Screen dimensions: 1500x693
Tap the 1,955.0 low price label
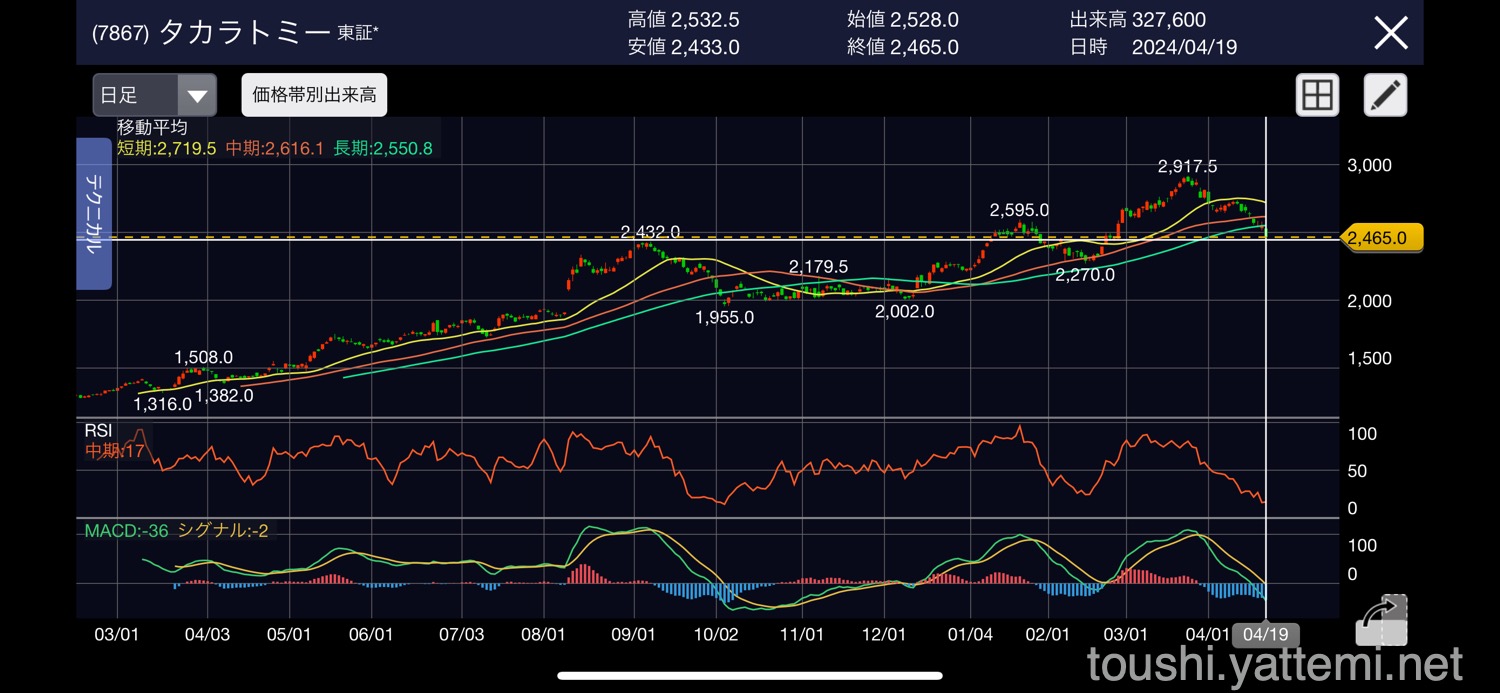pyautogui.click(x=724, y=317)
